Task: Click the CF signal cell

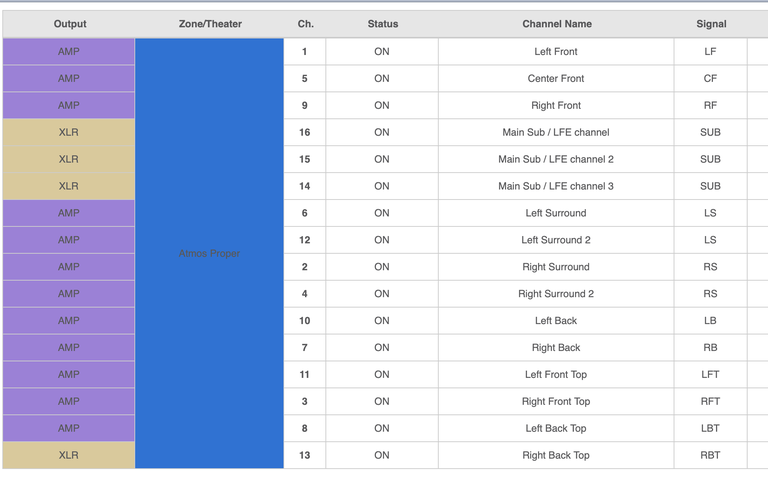Action: click(710, 79)
